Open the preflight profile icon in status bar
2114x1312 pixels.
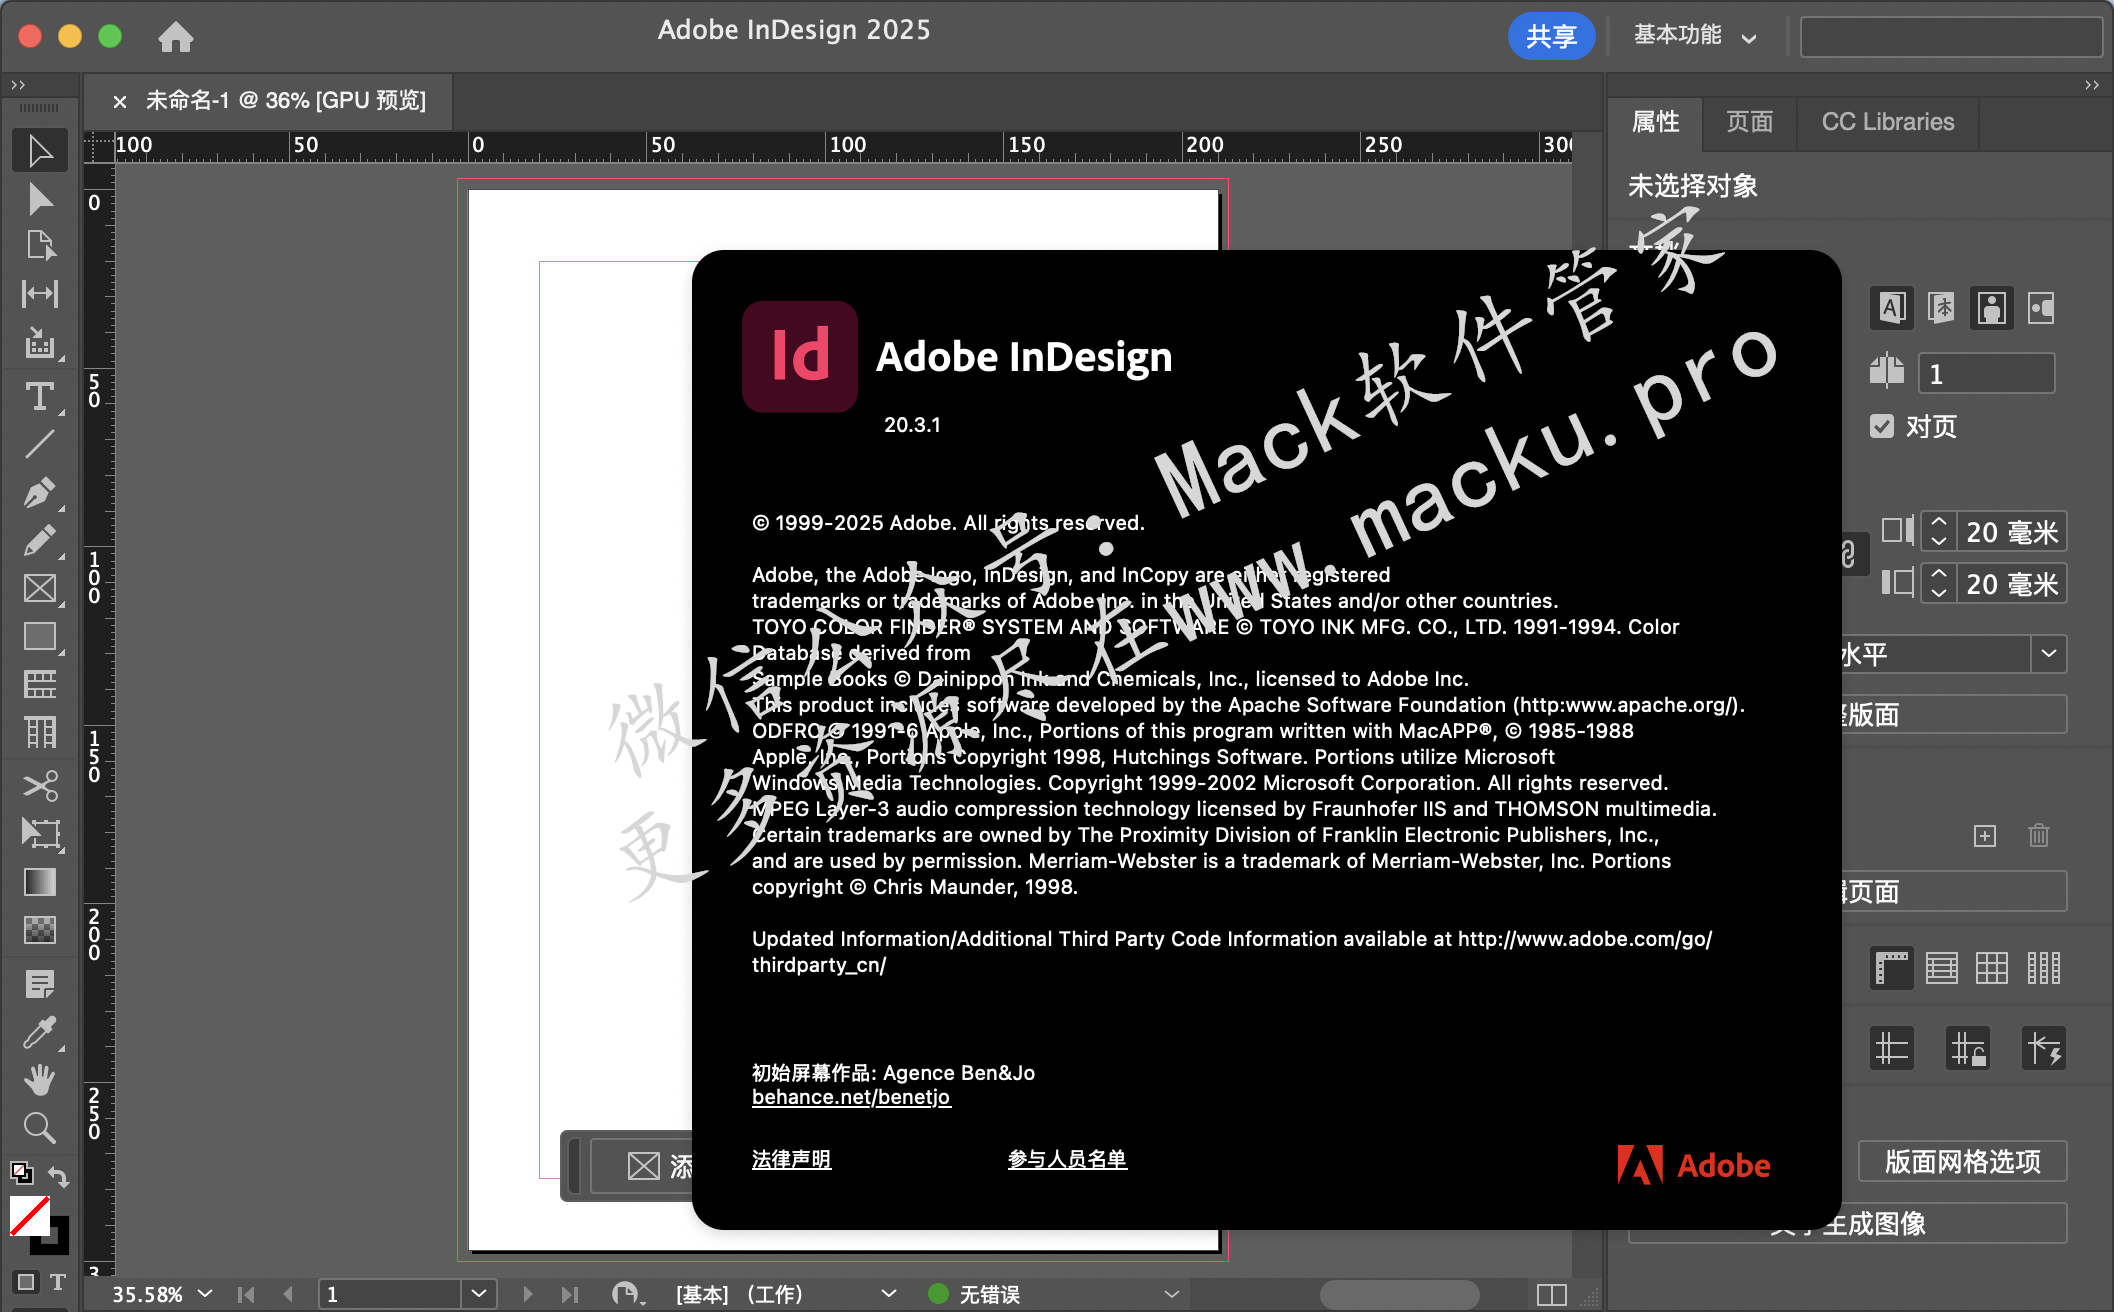click(x=628, y=1294)
